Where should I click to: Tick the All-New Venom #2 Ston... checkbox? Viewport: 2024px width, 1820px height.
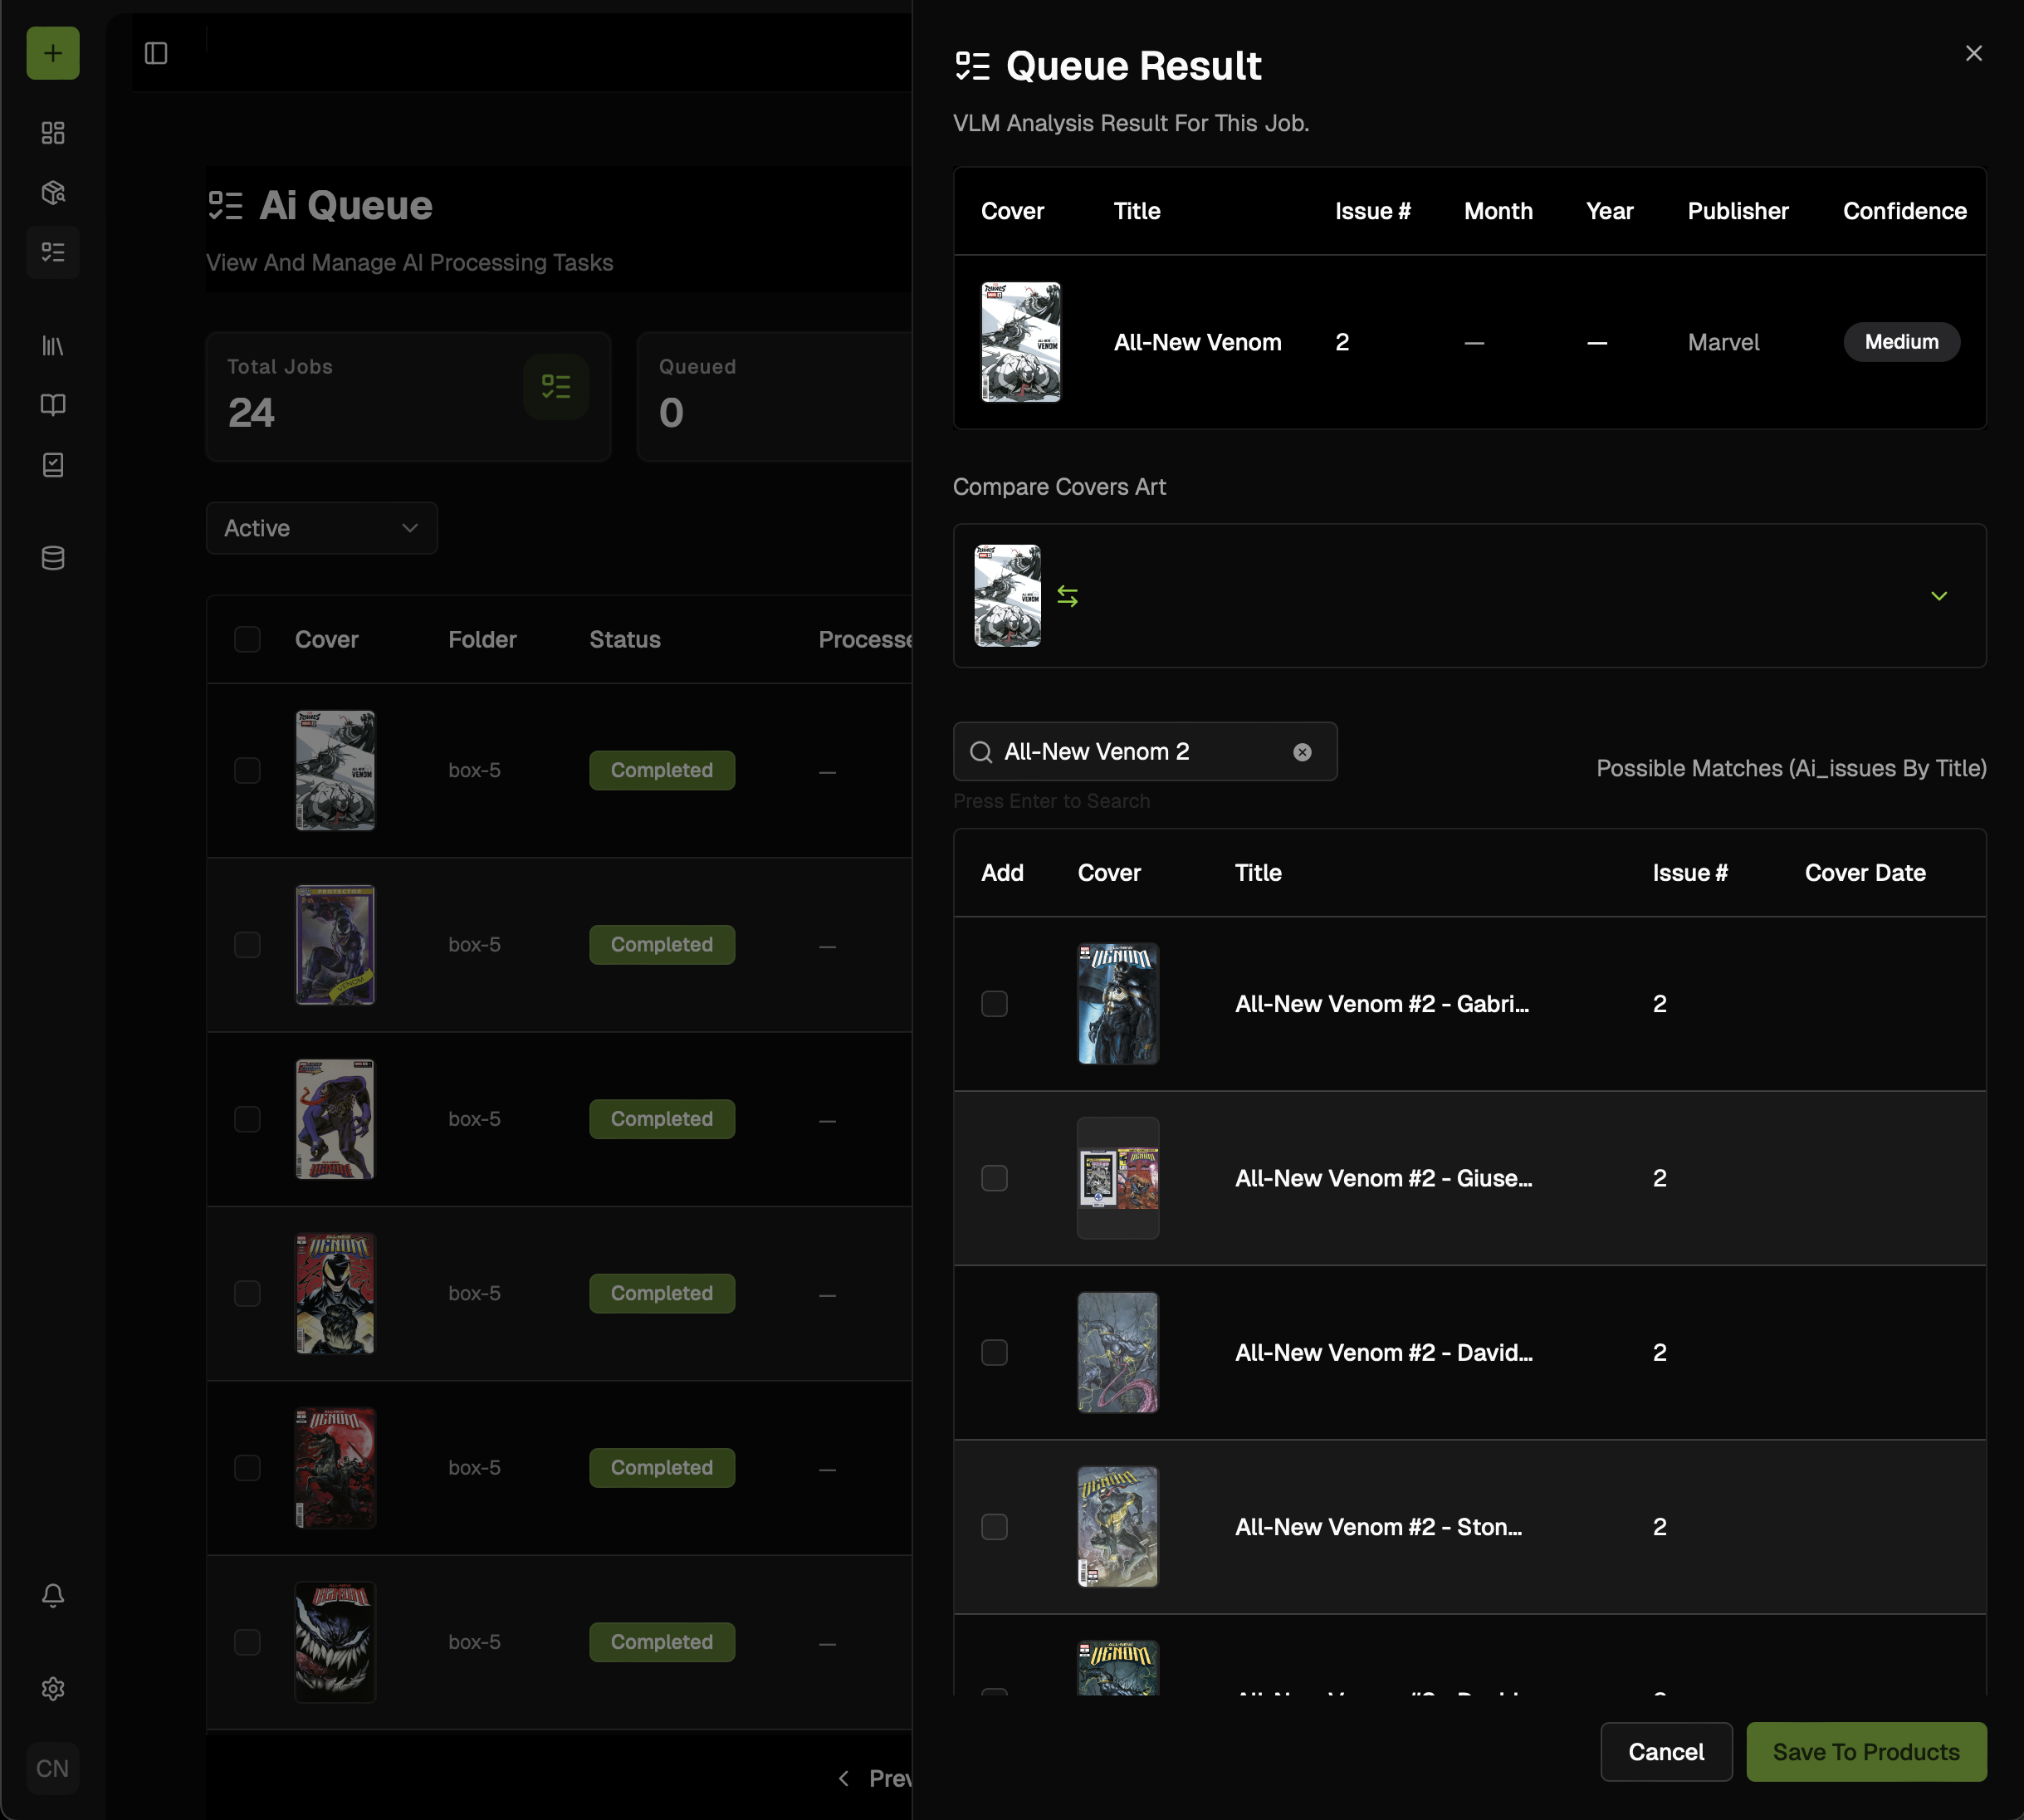[x=994, y=1527]
